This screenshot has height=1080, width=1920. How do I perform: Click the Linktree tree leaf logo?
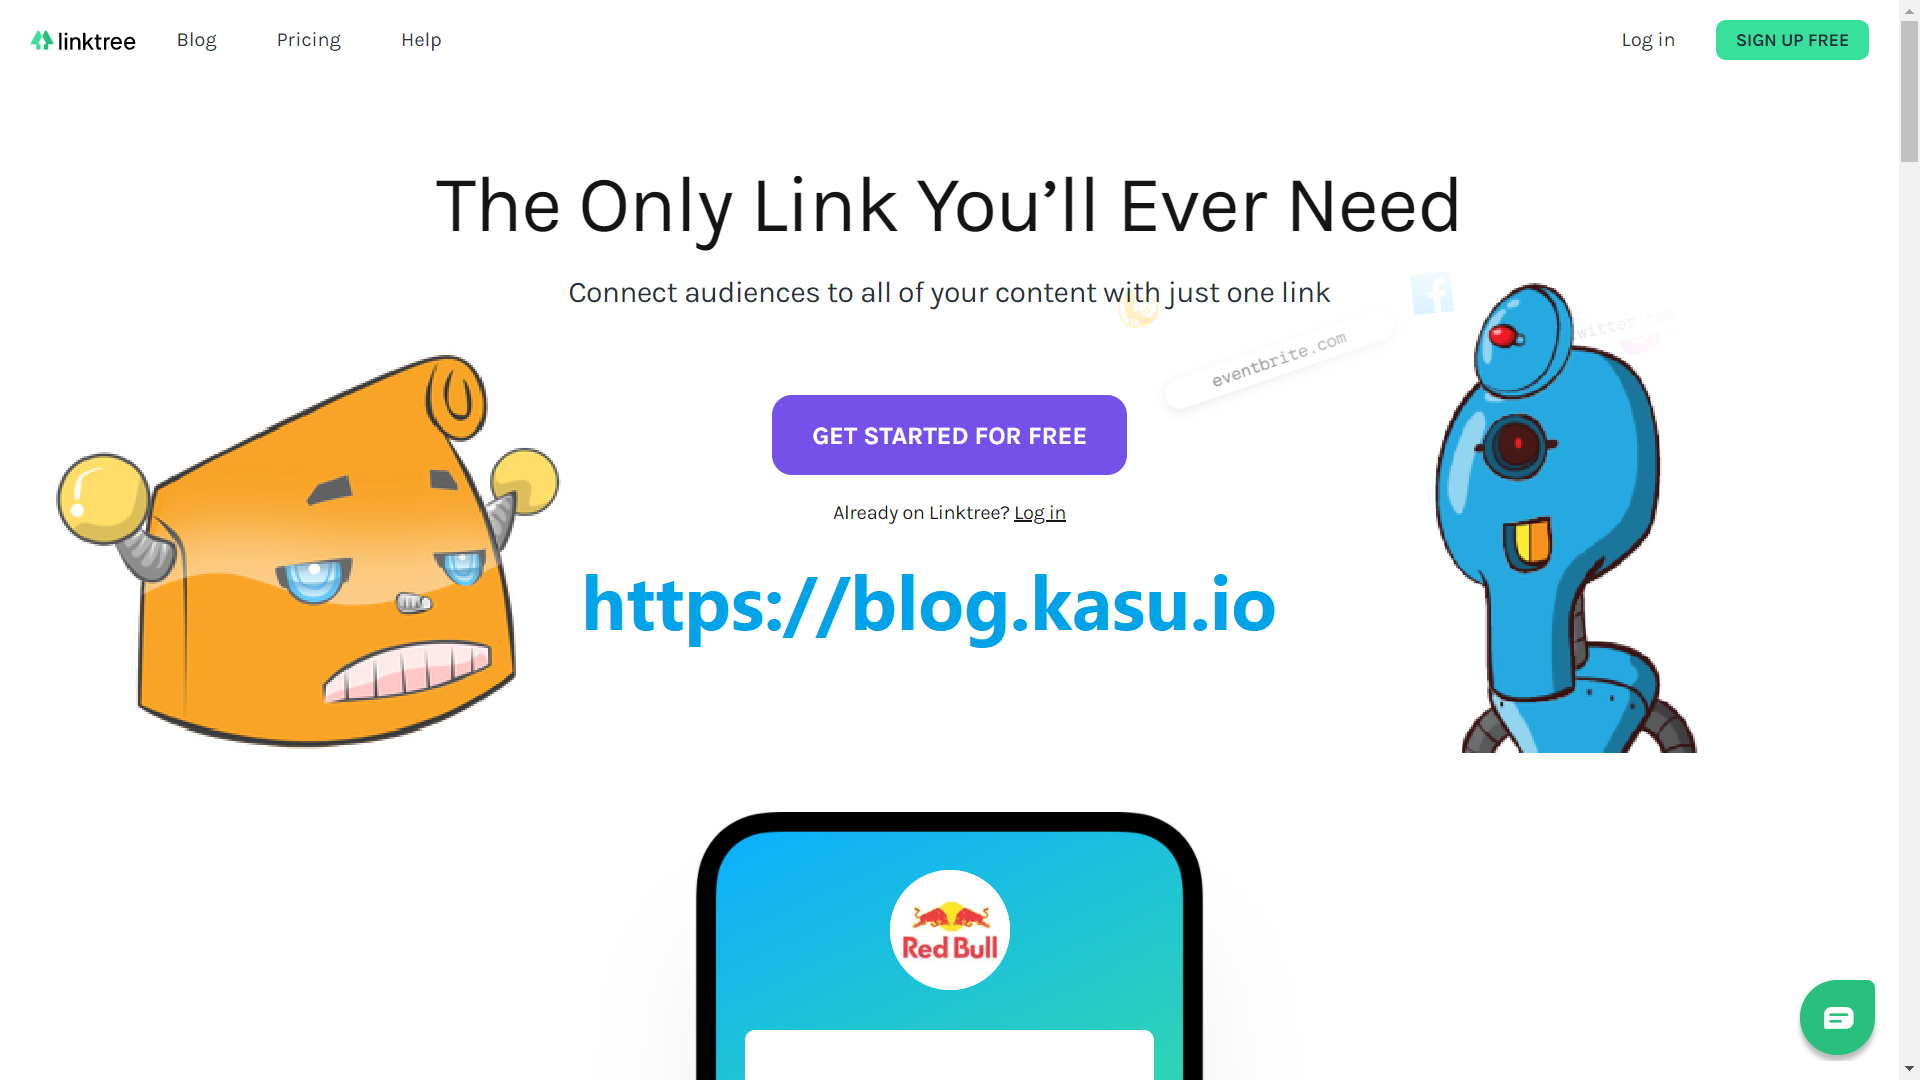(x=42, y=40)
